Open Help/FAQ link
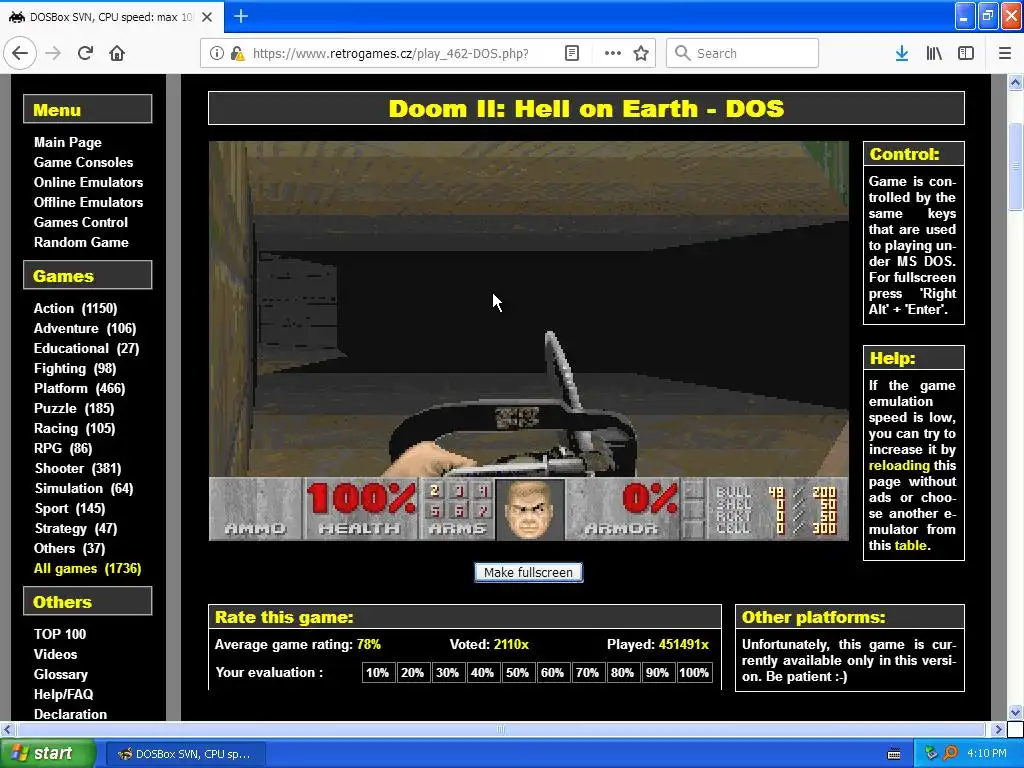 [x=63, y=694]
